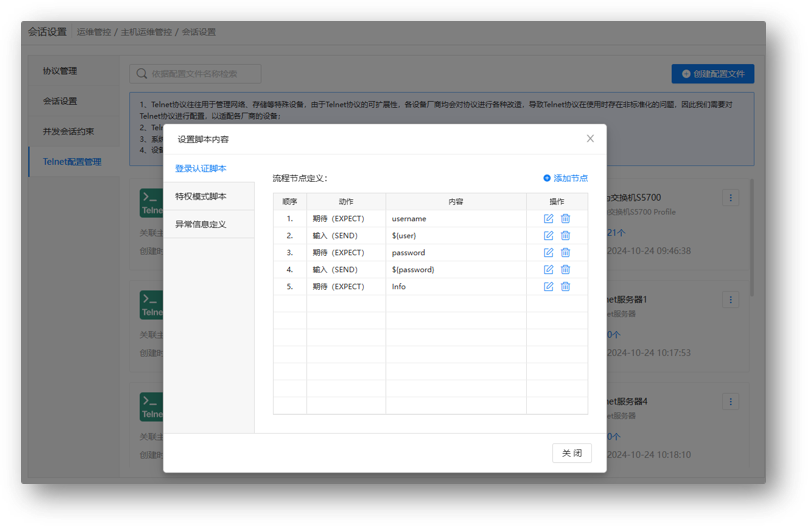808x526 pixels.
Task: Open the three-dot menu on the S5700 card
Action: point(730,198)
